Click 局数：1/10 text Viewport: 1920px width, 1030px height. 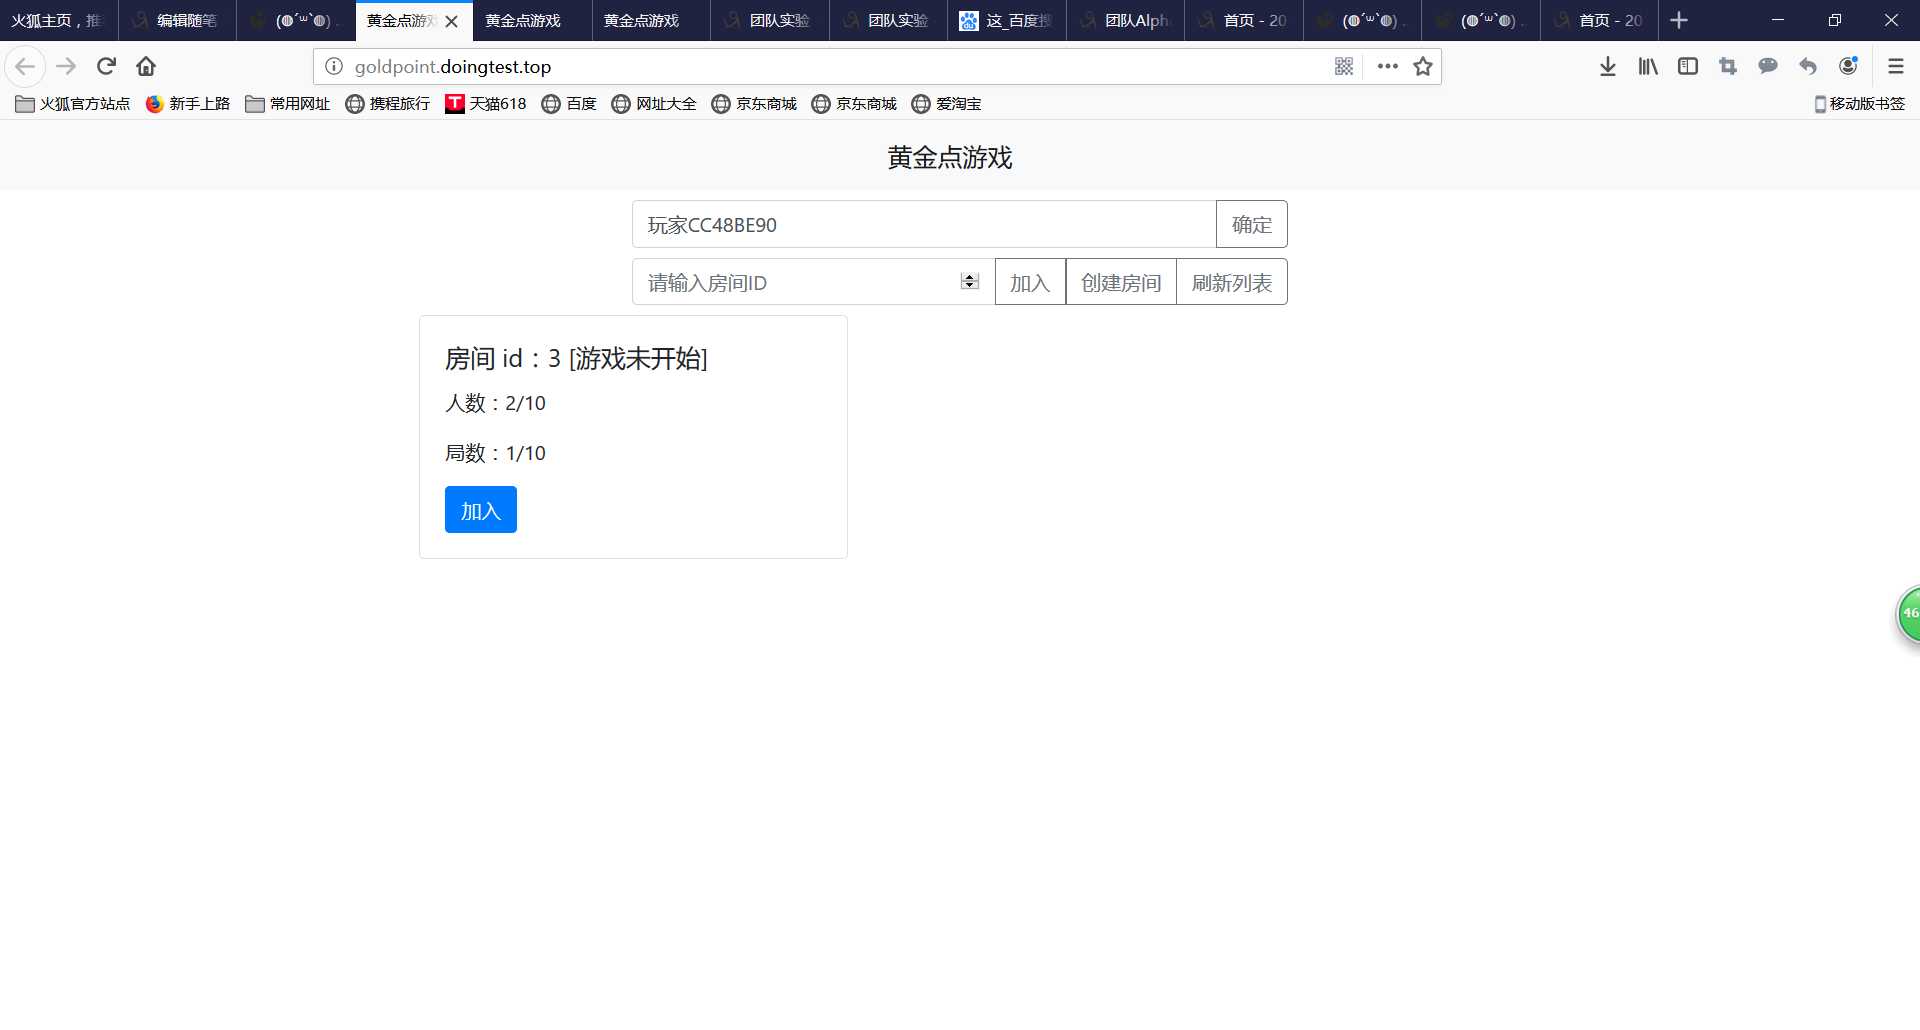(x=495, y=453)
